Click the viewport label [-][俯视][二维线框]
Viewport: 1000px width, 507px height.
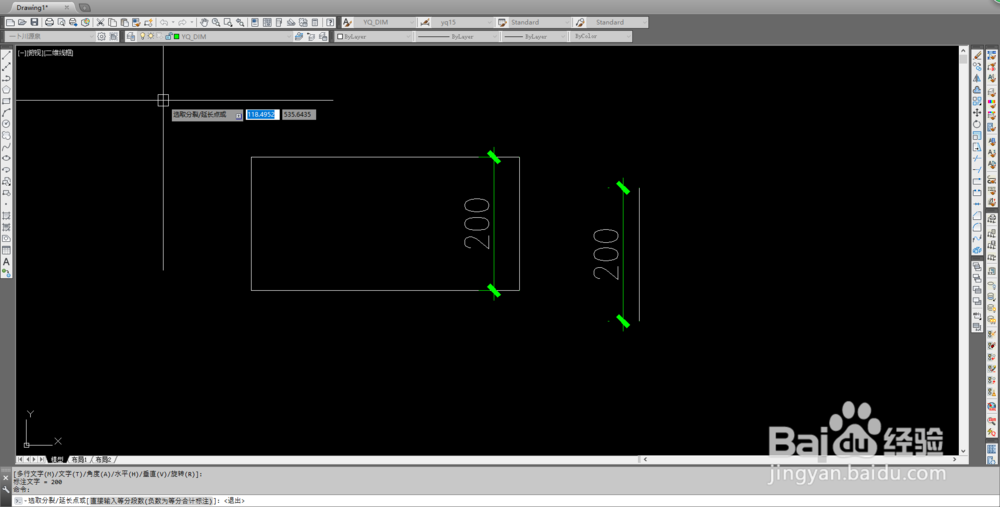point(45,53)
